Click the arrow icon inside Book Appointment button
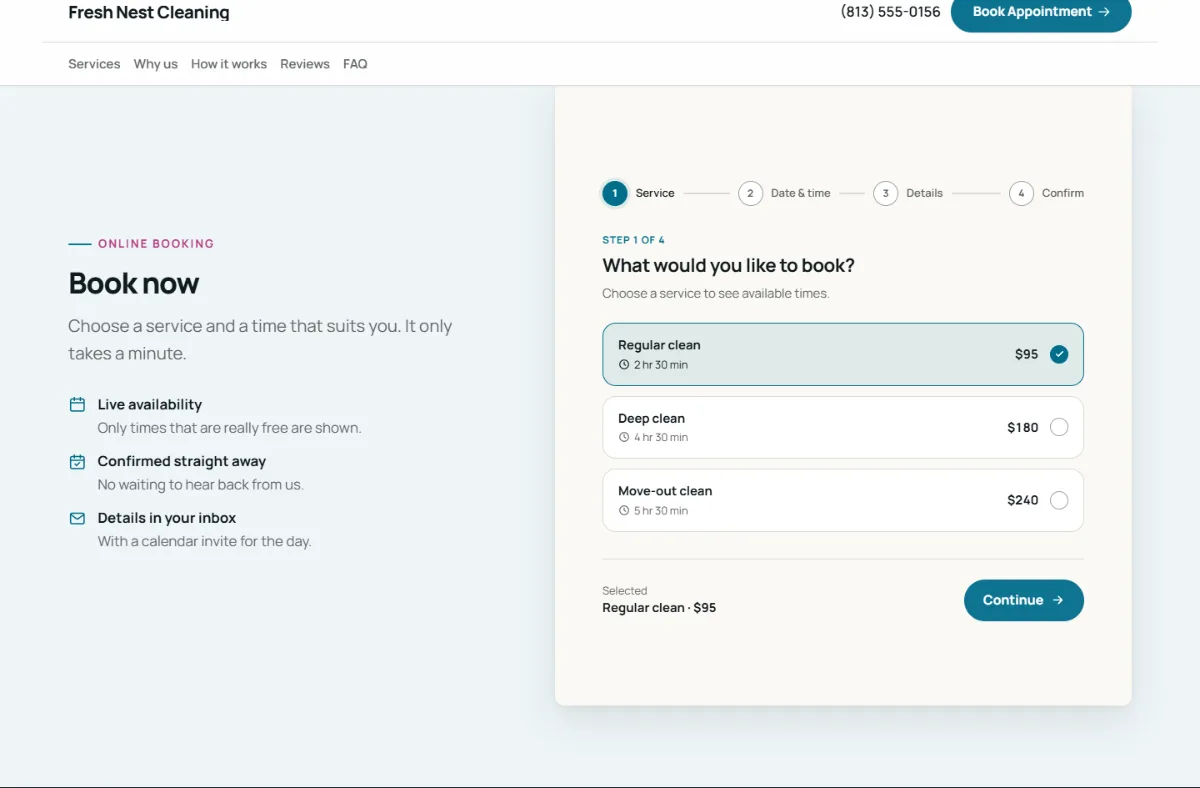The image size is (1200, 788). pos(1104,12)
